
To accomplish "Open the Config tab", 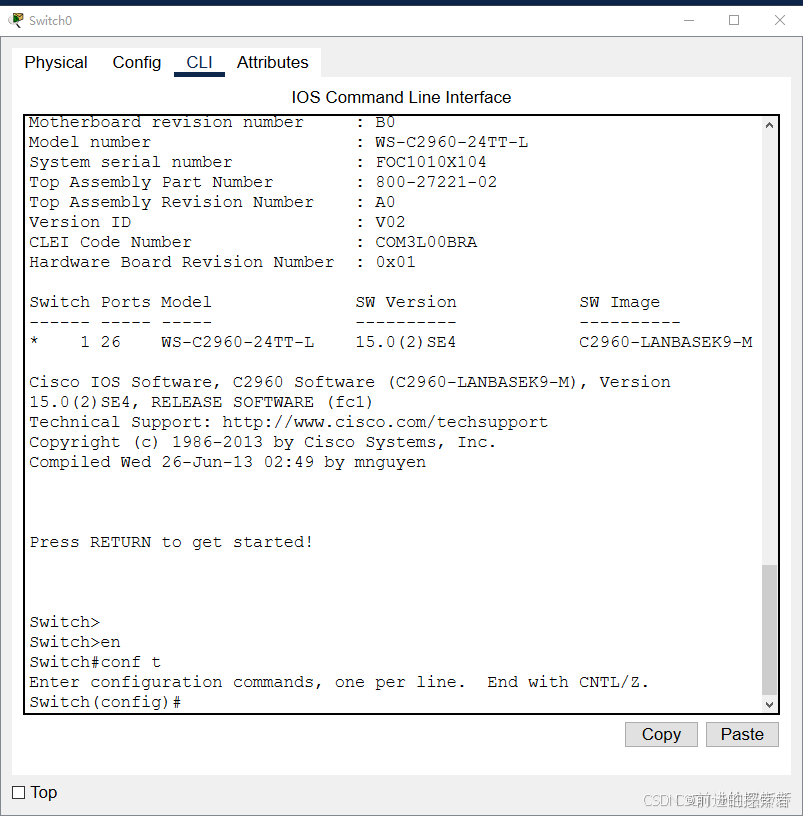I will tap(137, 62).
